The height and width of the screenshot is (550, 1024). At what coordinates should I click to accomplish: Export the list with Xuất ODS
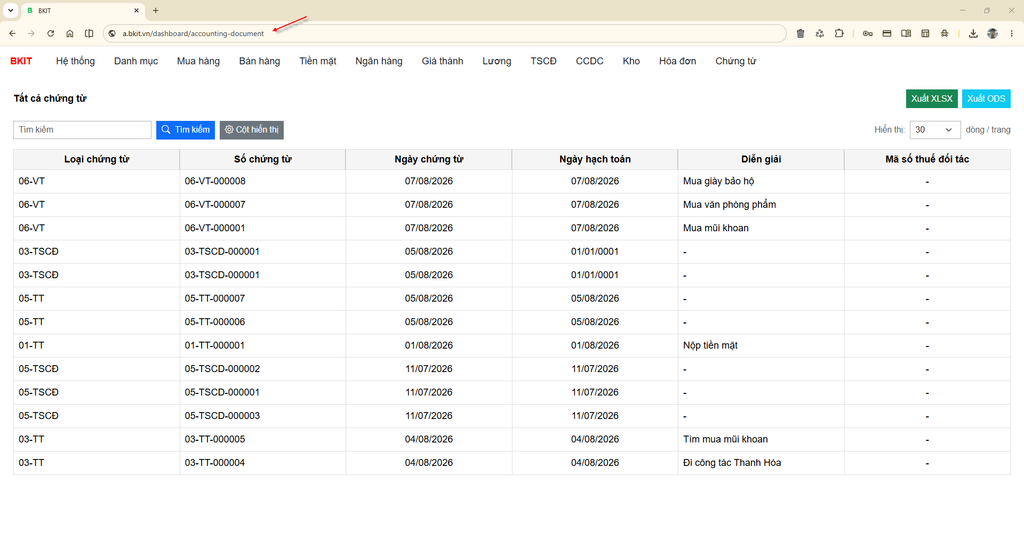pos(986,99)
